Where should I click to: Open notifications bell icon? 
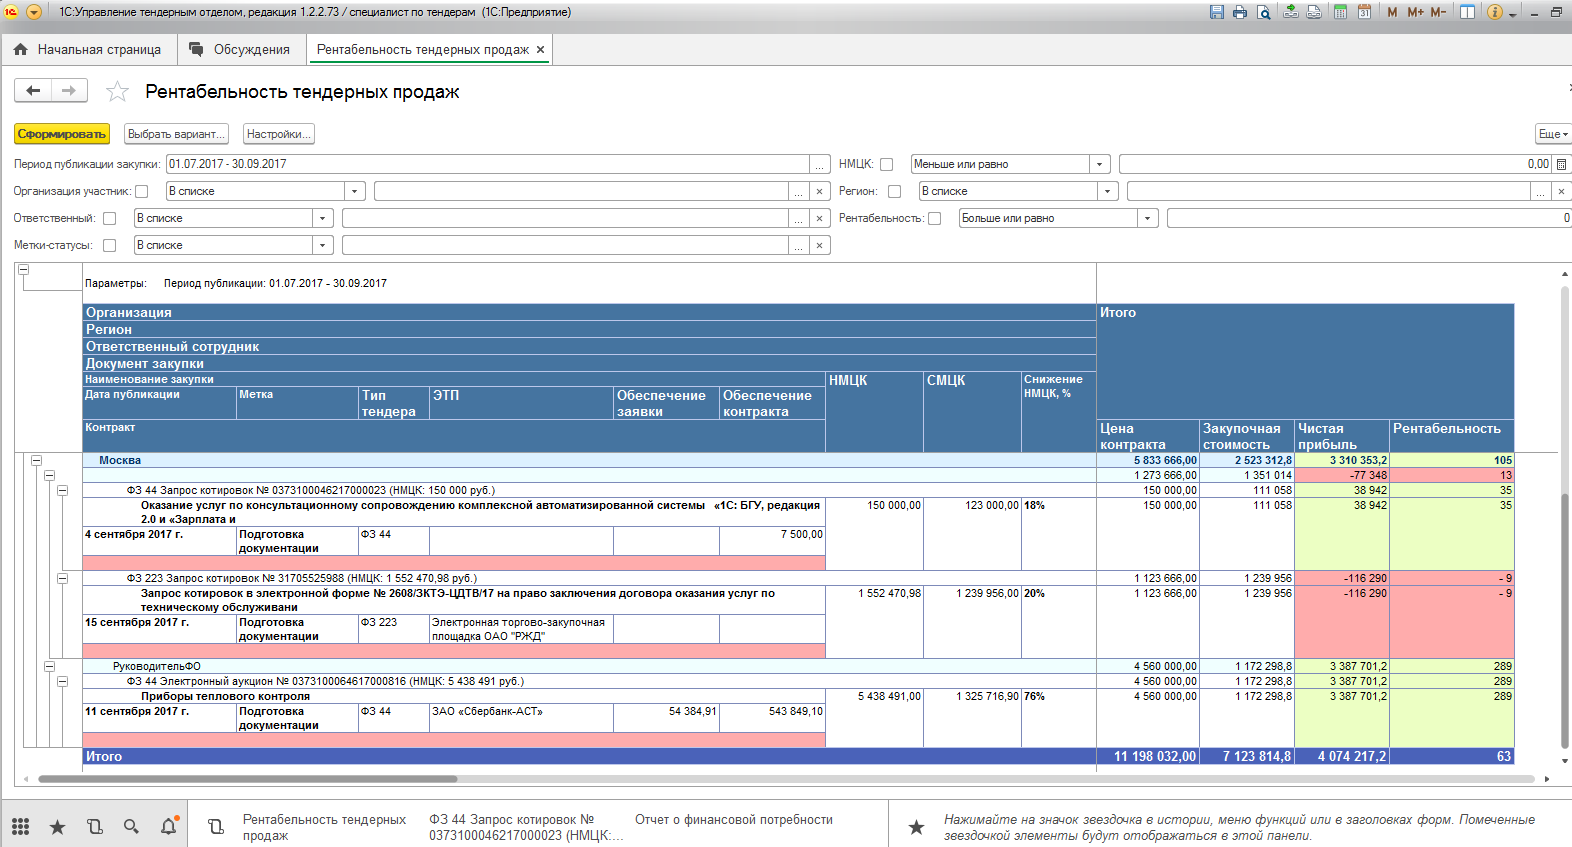(168, 826)
